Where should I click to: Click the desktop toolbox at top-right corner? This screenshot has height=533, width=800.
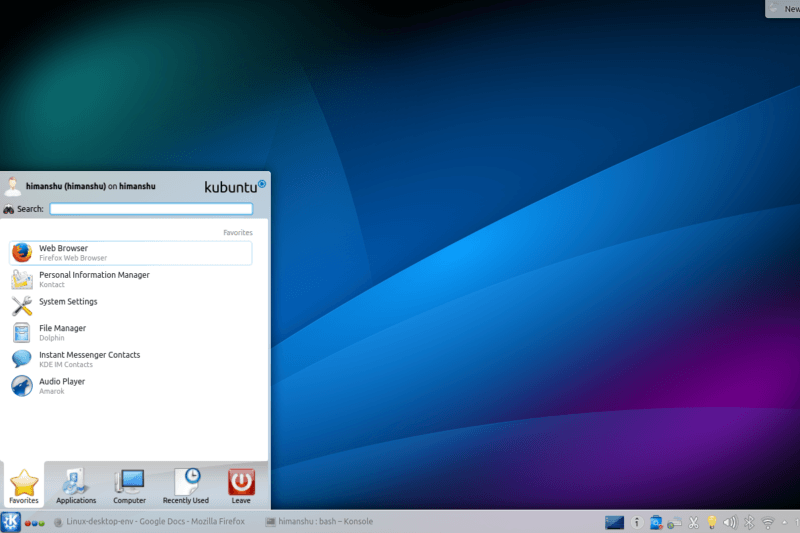[783, 9]
